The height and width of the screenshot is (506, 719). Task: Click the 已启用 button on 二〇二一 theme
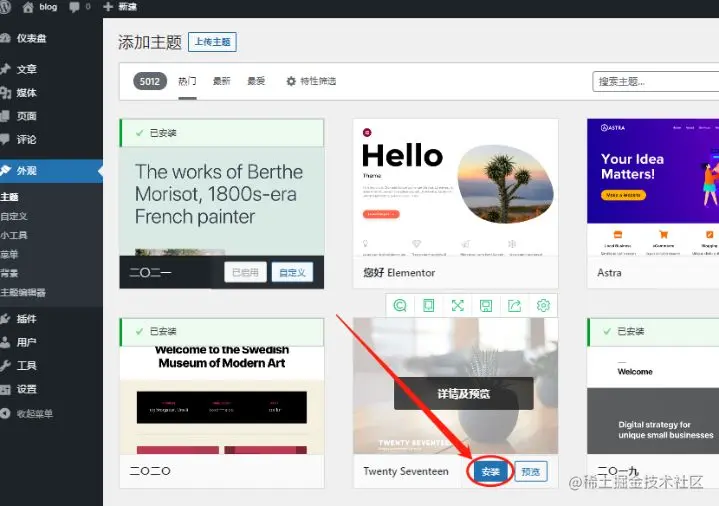pos(245,272)
